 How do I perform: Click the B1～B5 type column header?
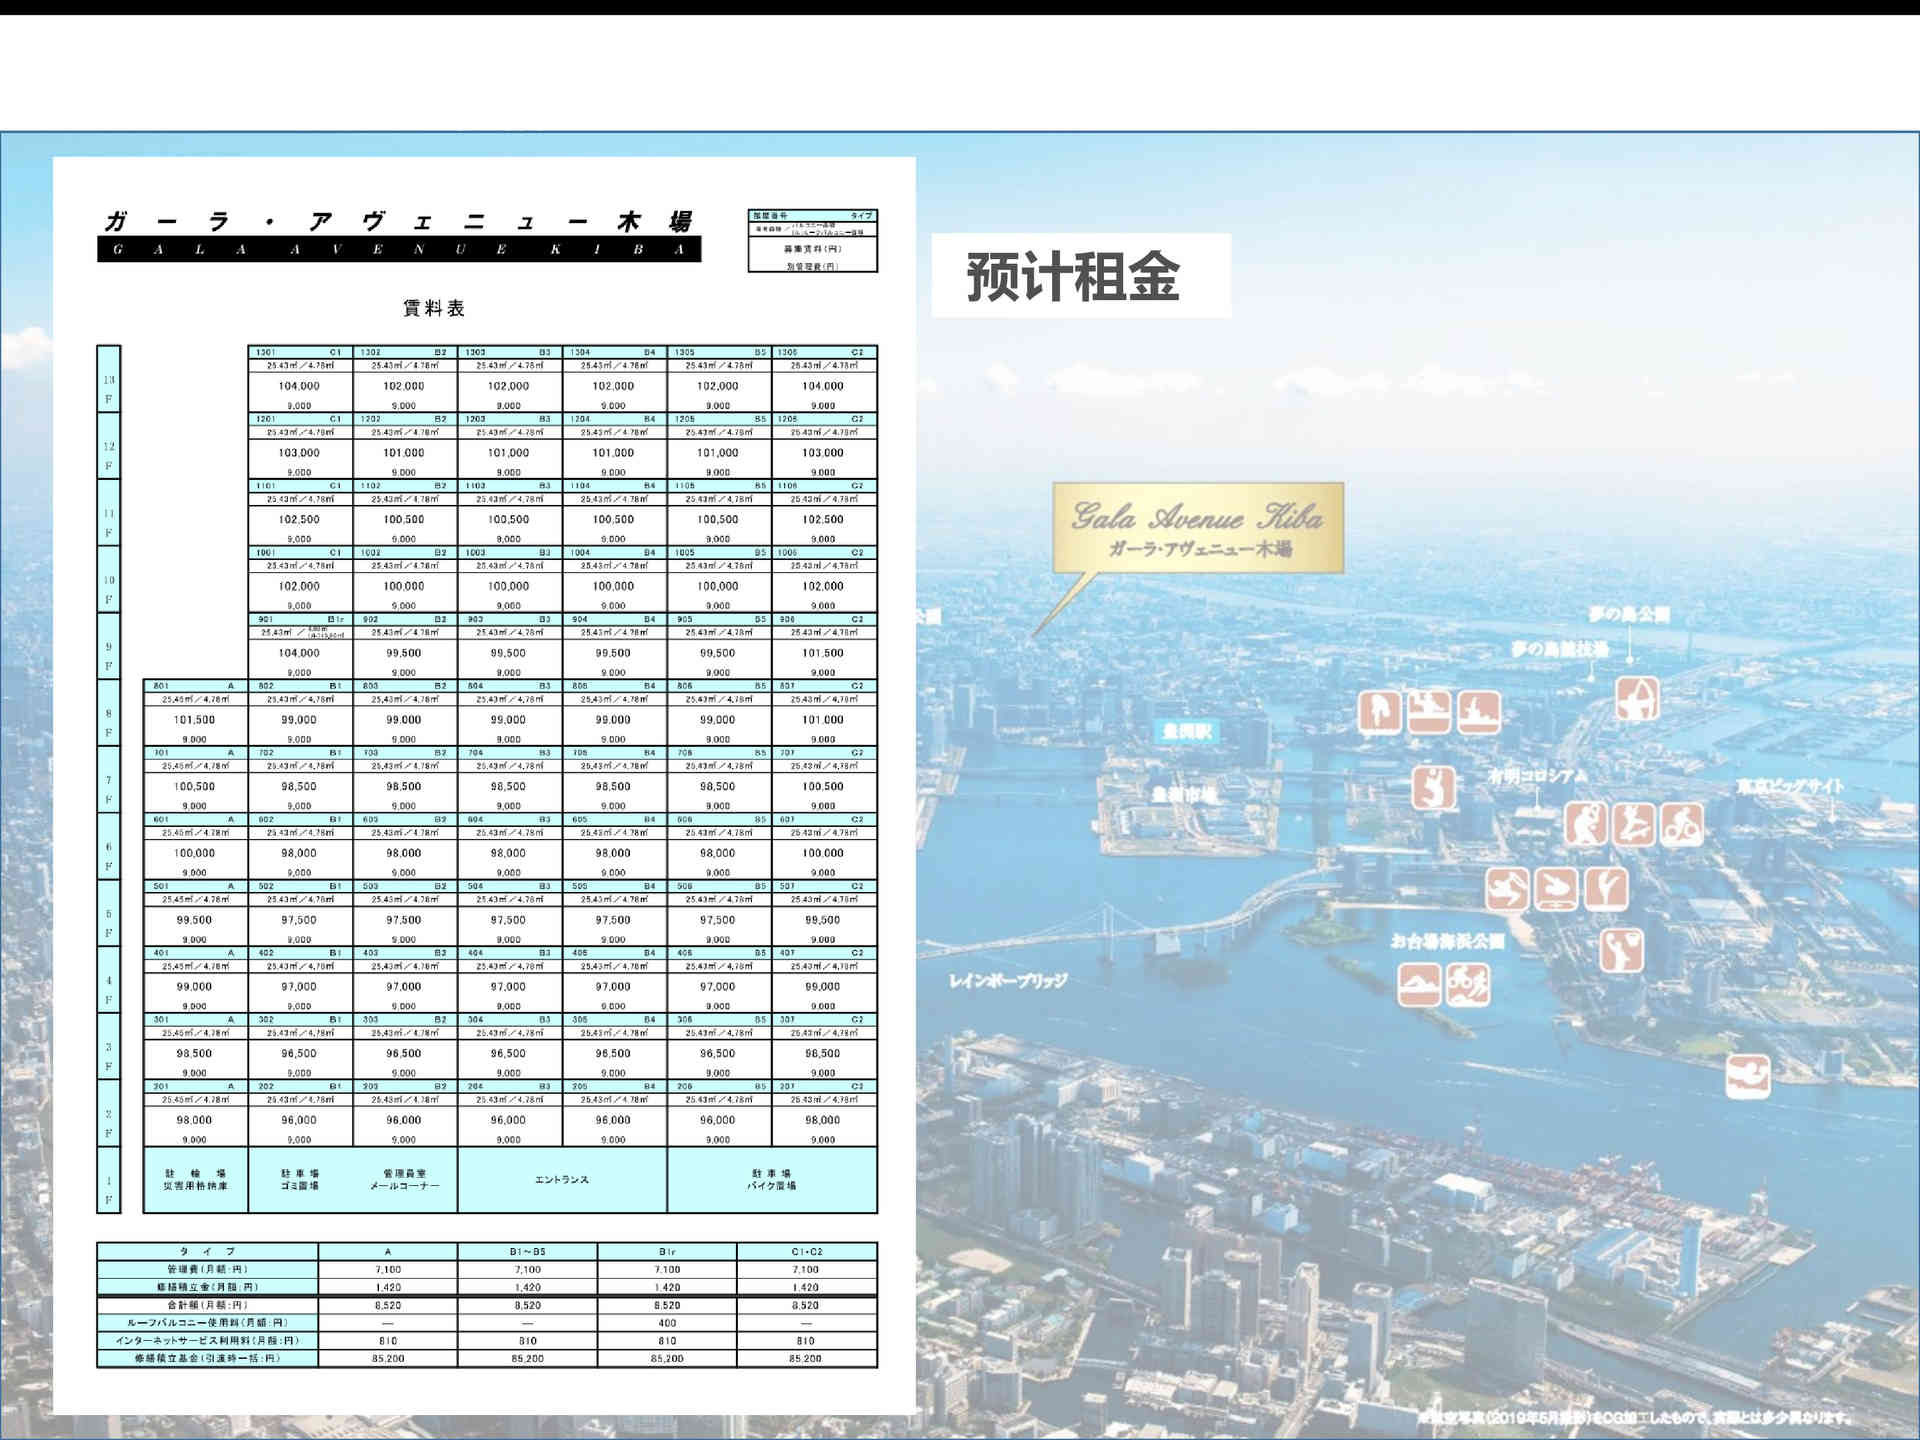coord(528,1252)
